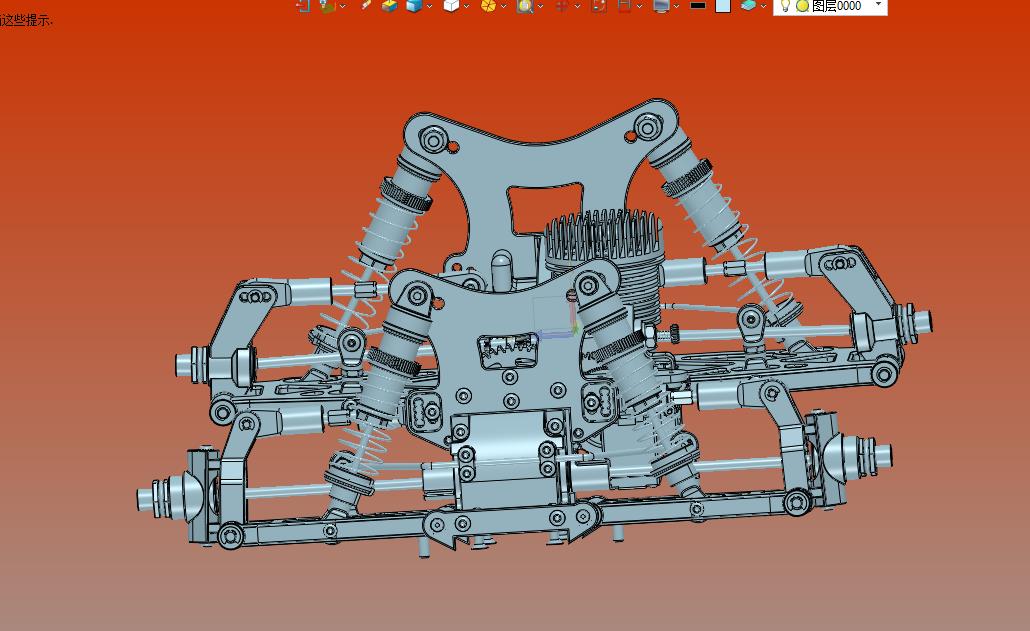This screenshot has width=1030, height=631.
Task: Click the white cube view icon
Action: [451, 5]
